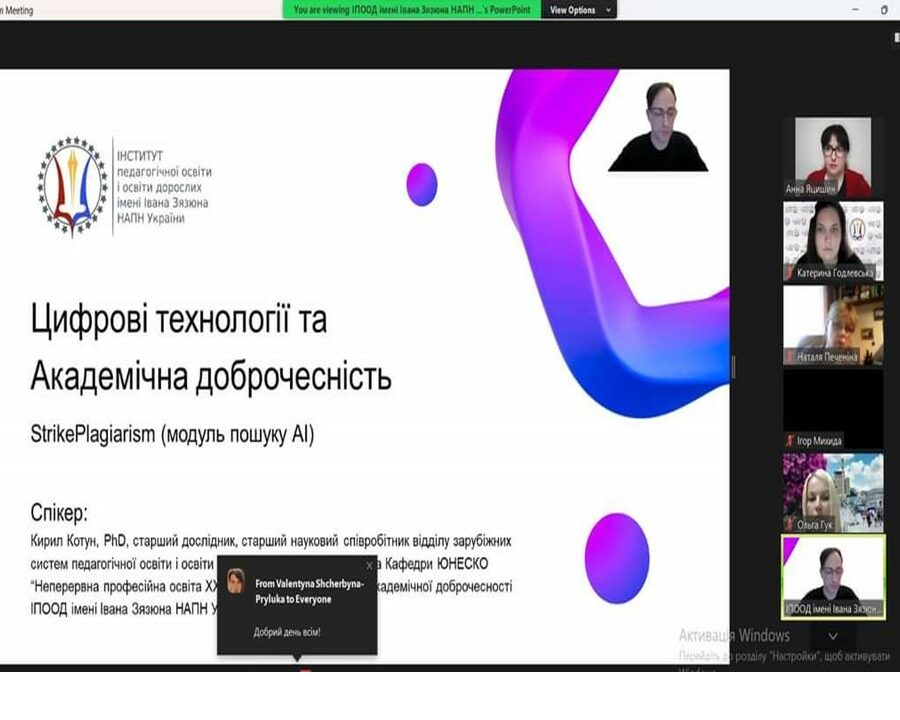900x720 pixels.
Task: Toggle Наталя Печеніна's microphone mute state
Action: (x=788, y=355)
